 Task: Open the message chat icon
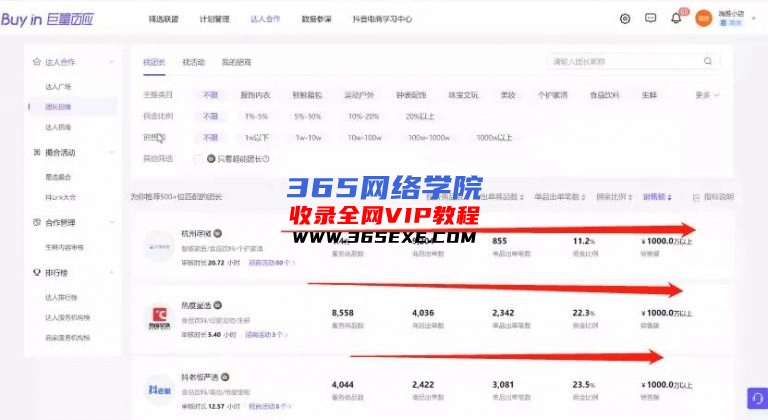[x=650, y=18]
